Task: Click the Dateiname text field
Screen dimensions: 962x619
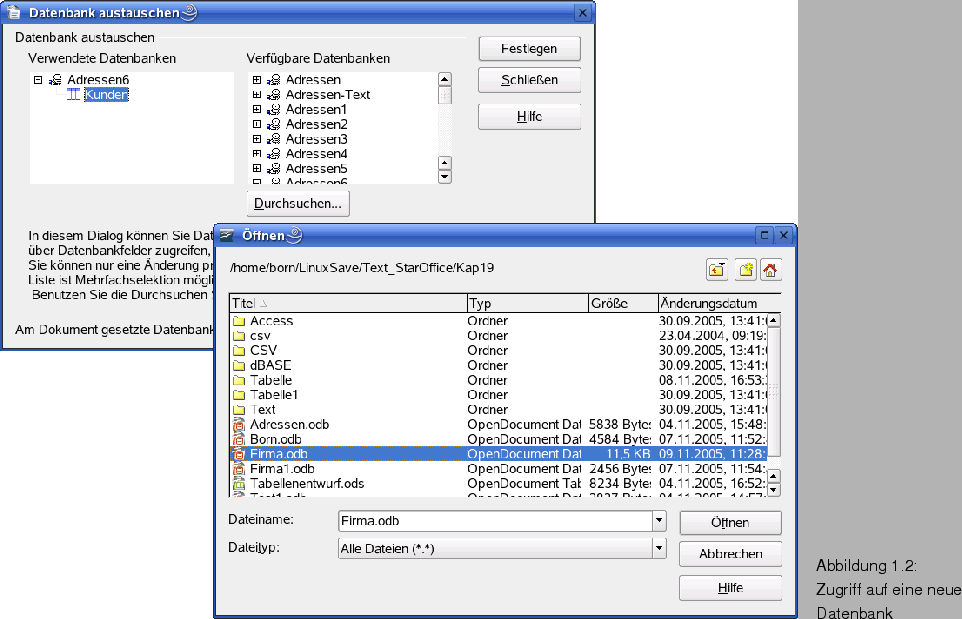Action: point(494,521)
